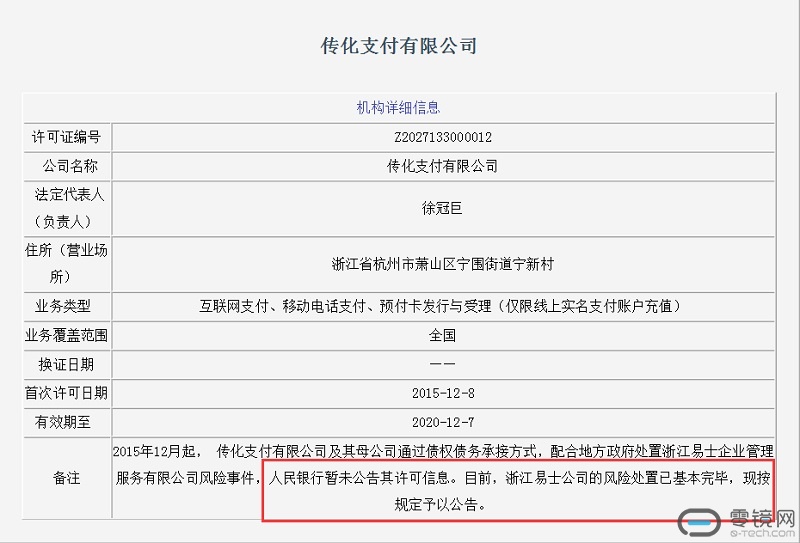Select the 许可证编号 label cell
The height and width of the screenshot is (543, 800).
pos(67,137)
